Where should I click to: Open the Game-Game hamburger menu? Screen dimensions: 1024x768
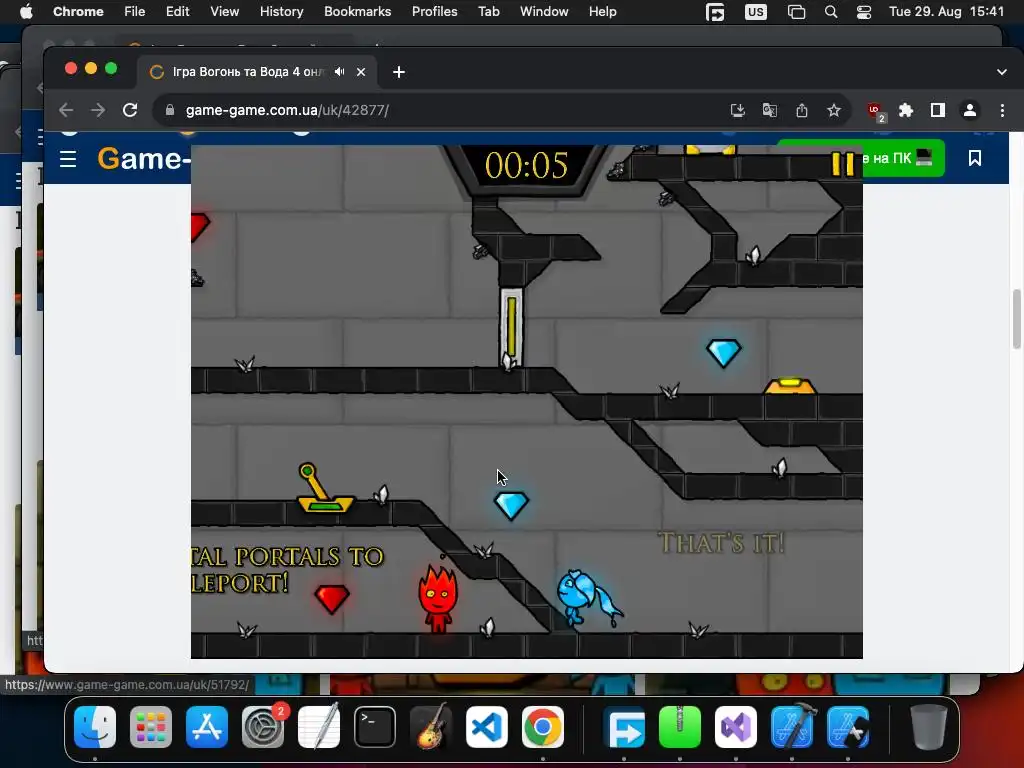[x=68, y=159]
